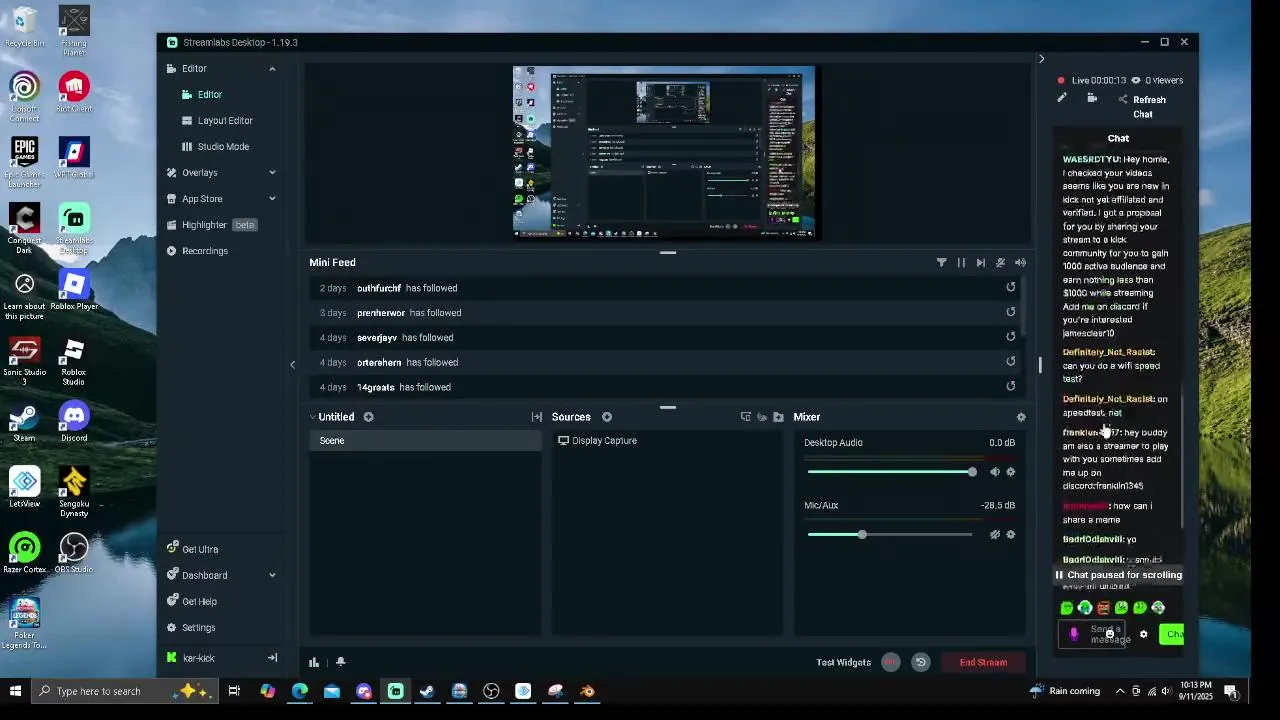Open Mic/Aux source settings gear

pos(1010,535)
